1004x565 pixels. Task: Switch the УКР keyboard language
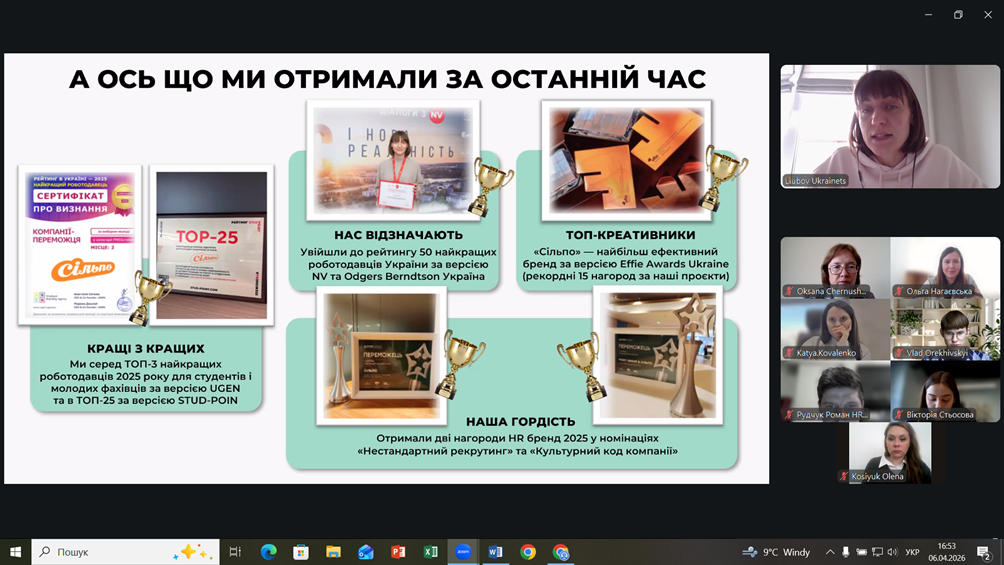pyautogui.click(x=912, y=552)
